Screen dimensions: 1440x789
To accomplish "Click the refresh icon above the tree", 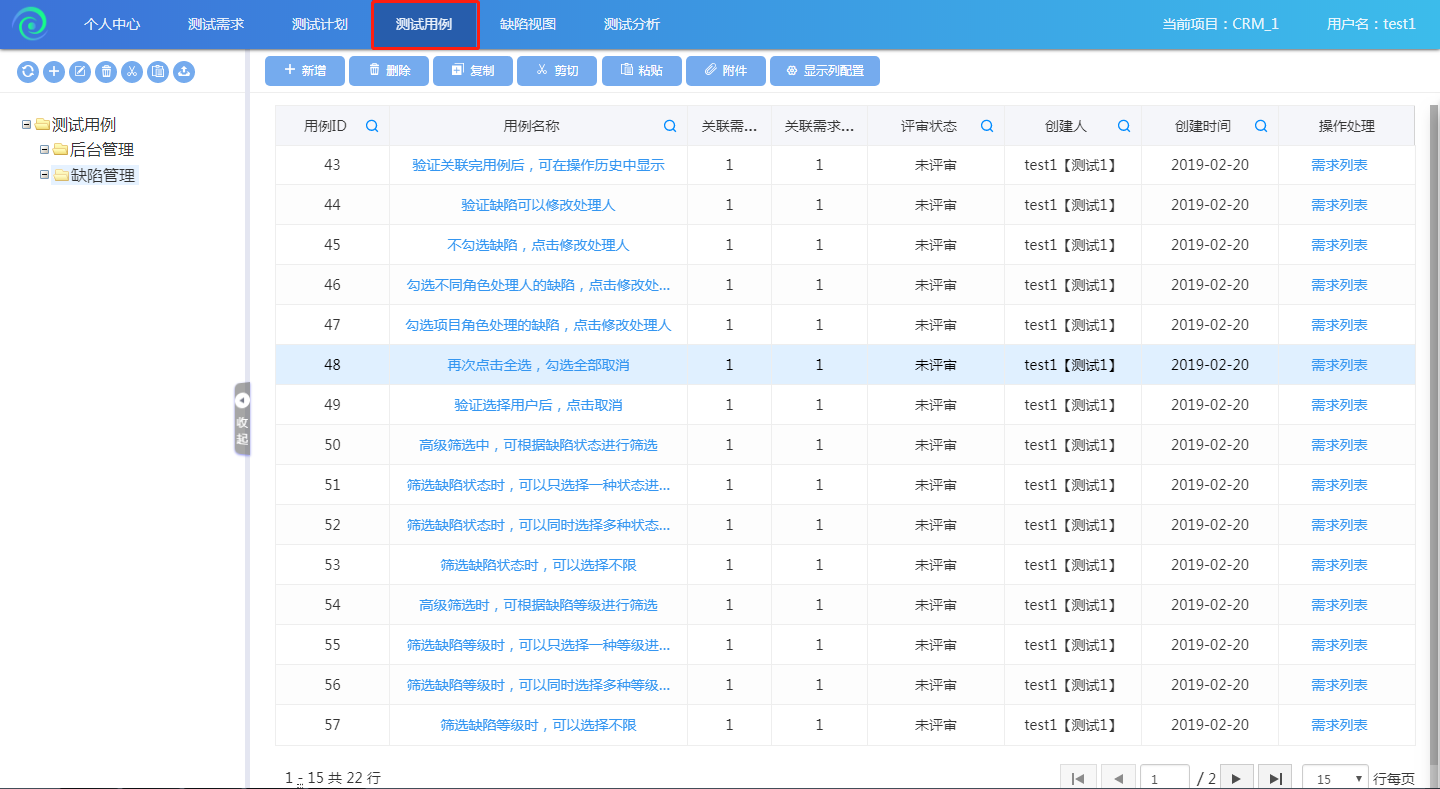I will coord(28,71).
